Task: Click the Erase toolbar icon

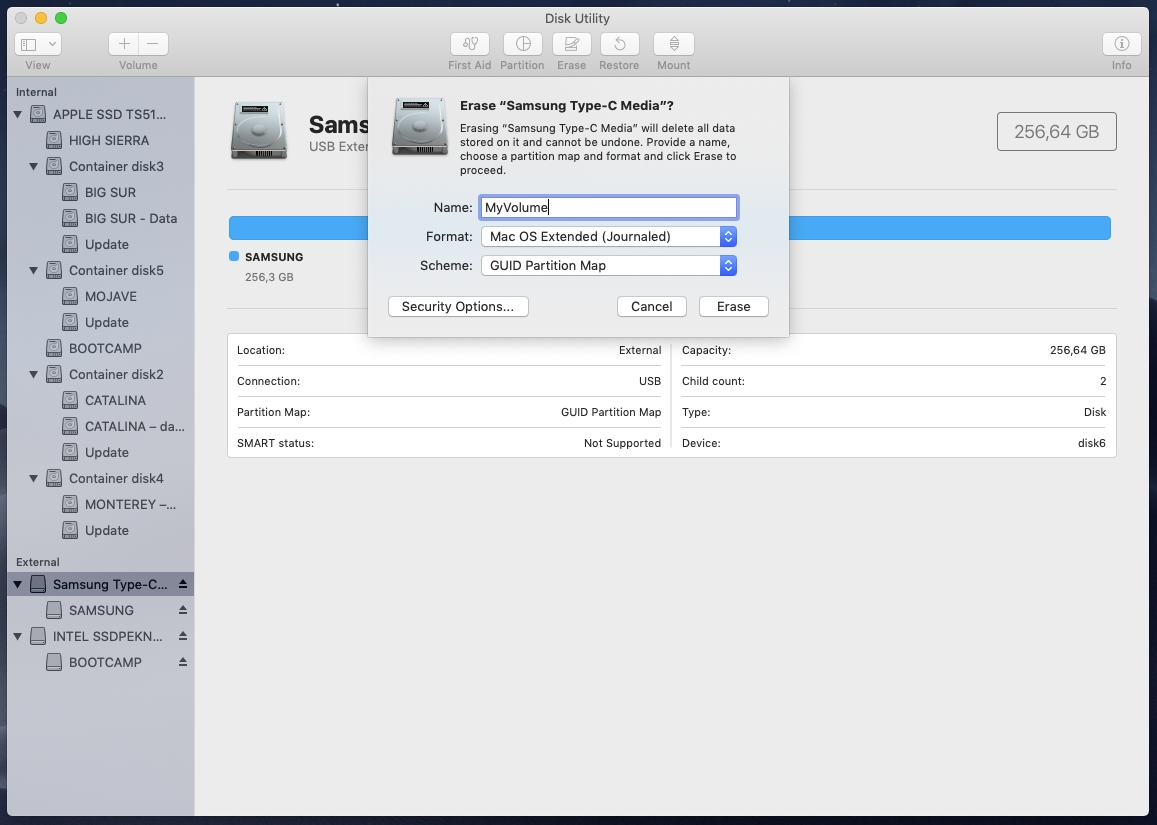Action: tap(571, 44)
